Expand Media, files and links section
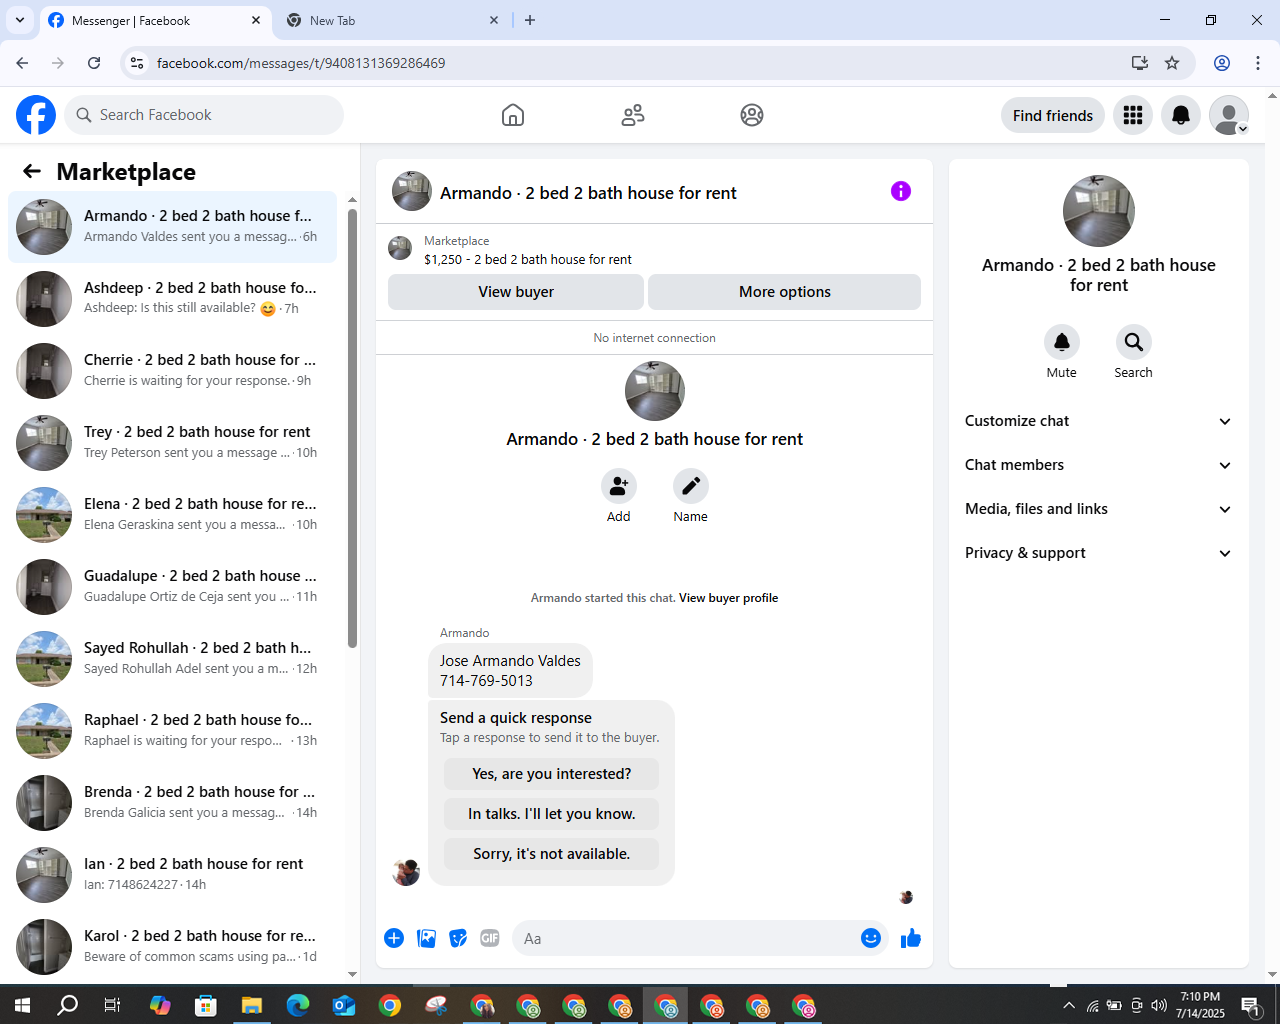This screenshot has height=1024, width=1280. point(1099,509)
